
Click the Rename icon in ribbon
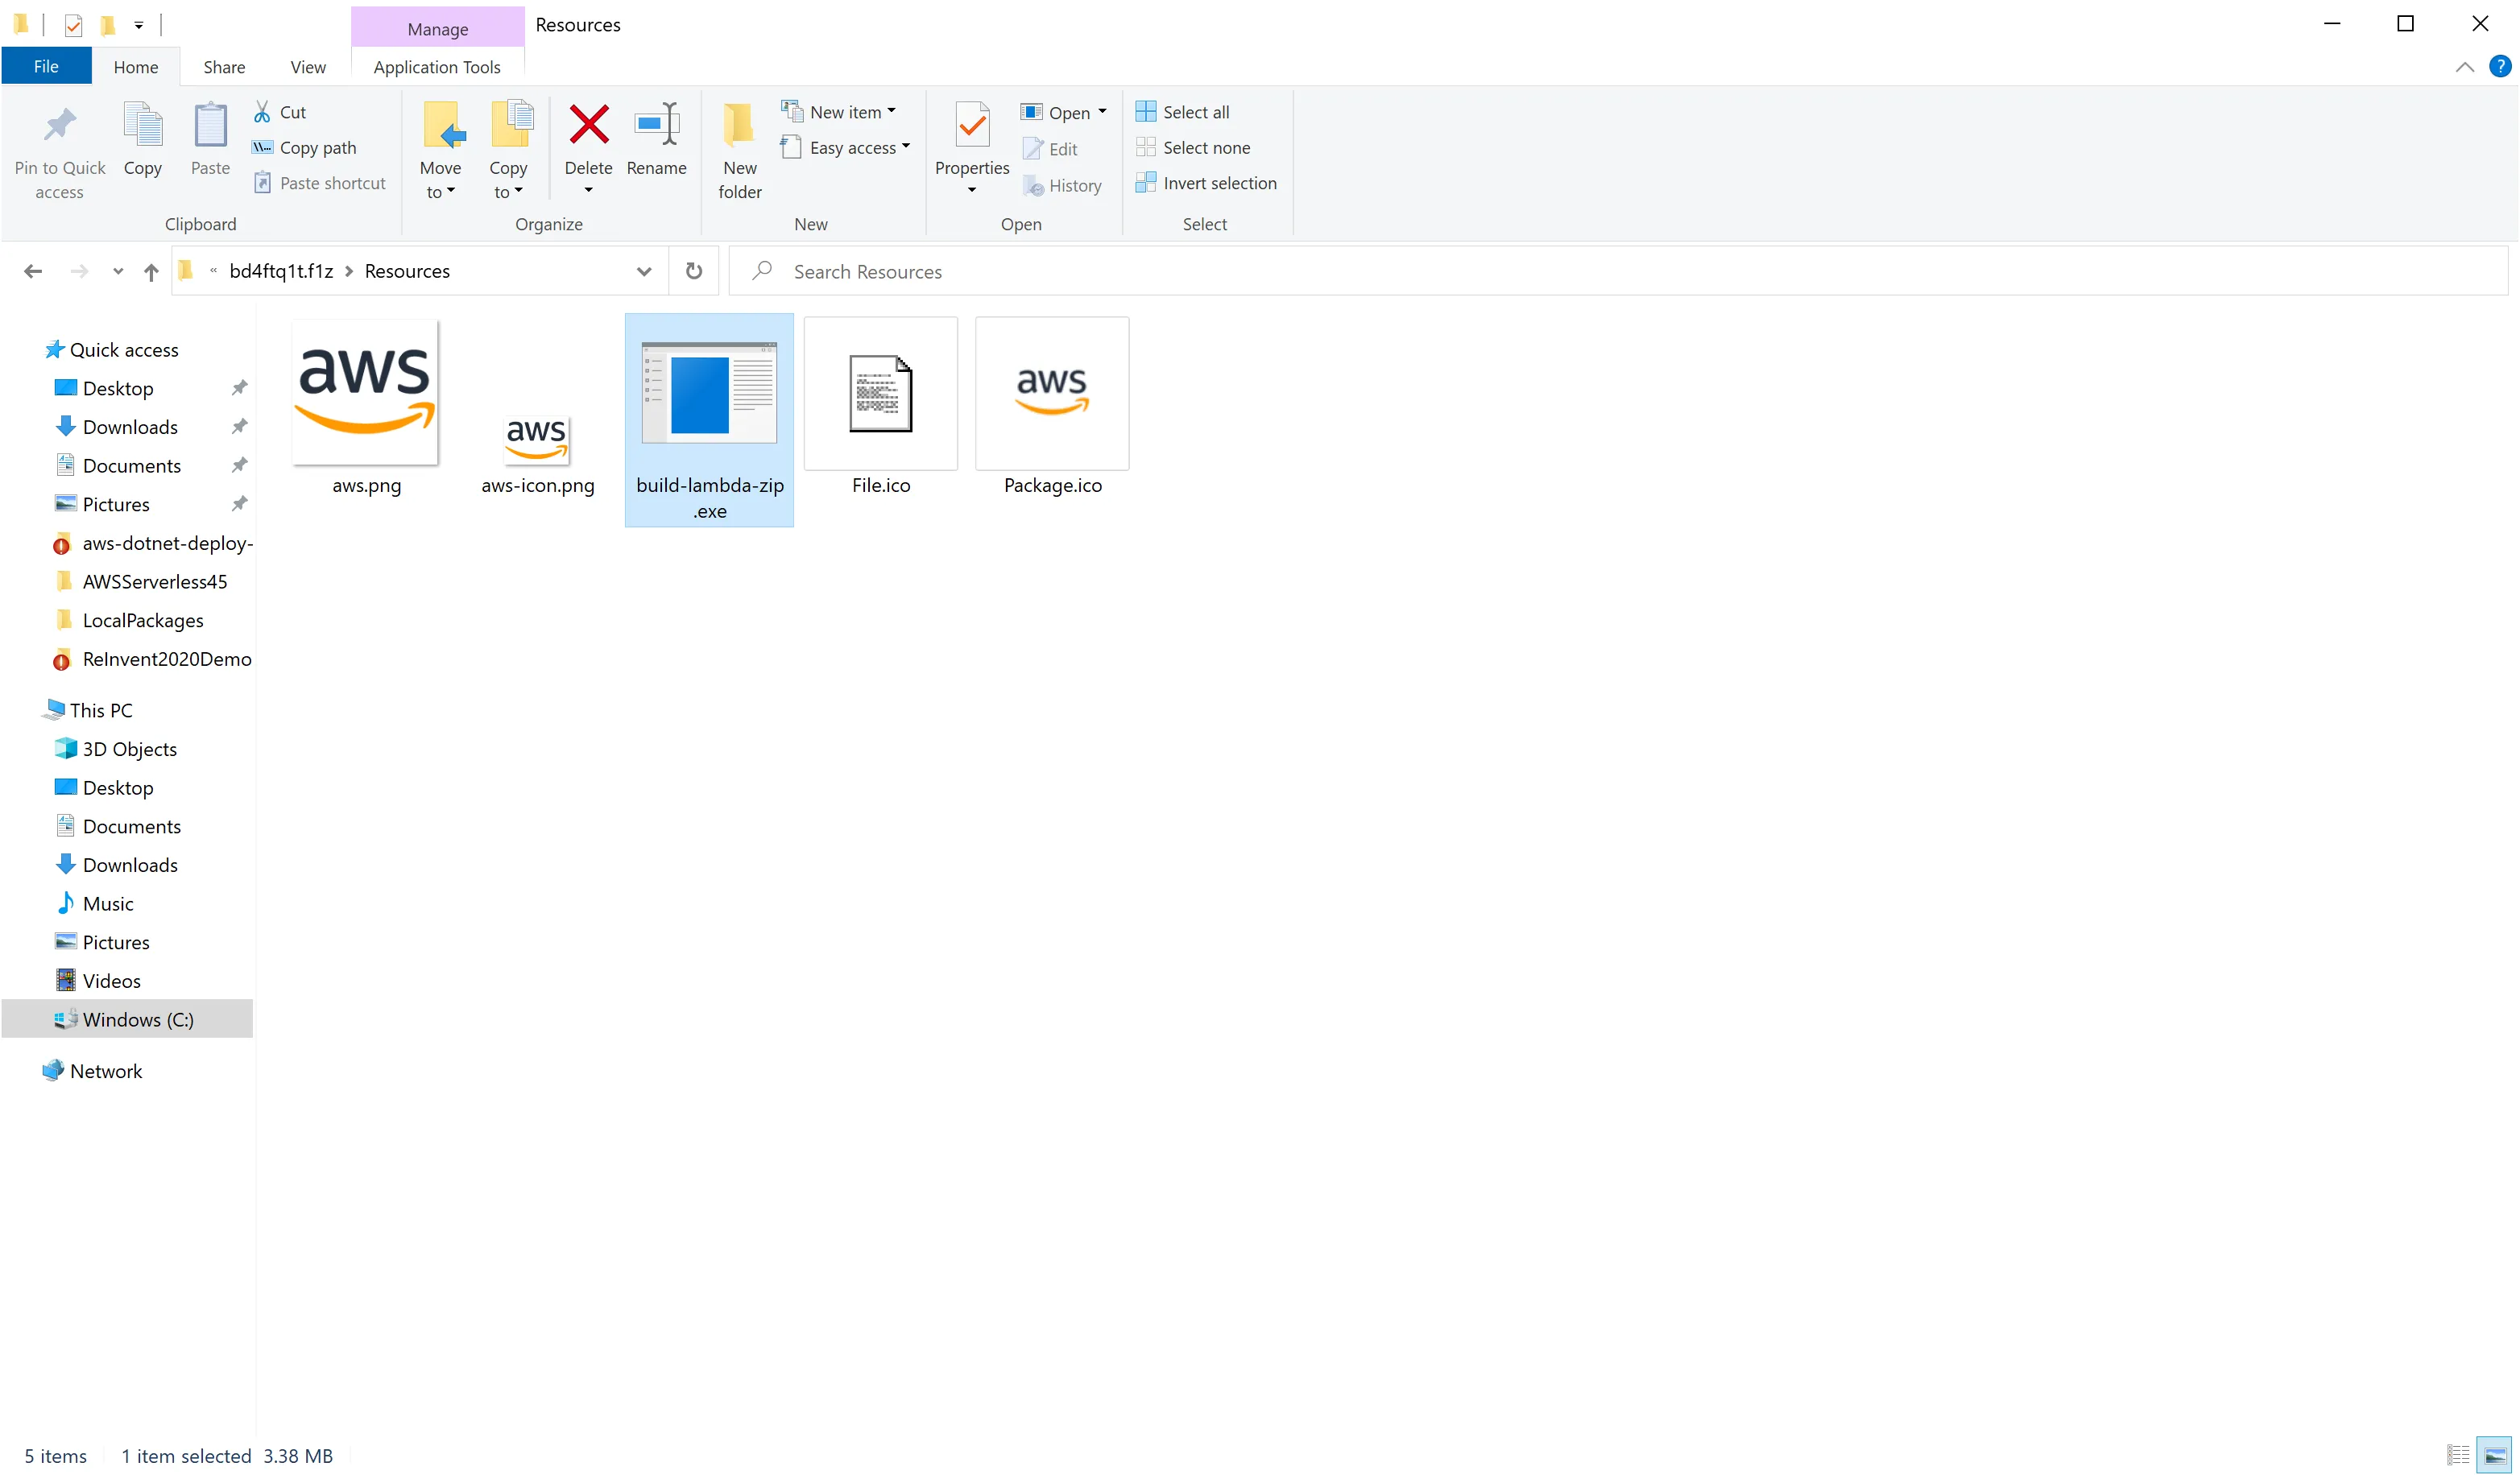click(656, 126)
